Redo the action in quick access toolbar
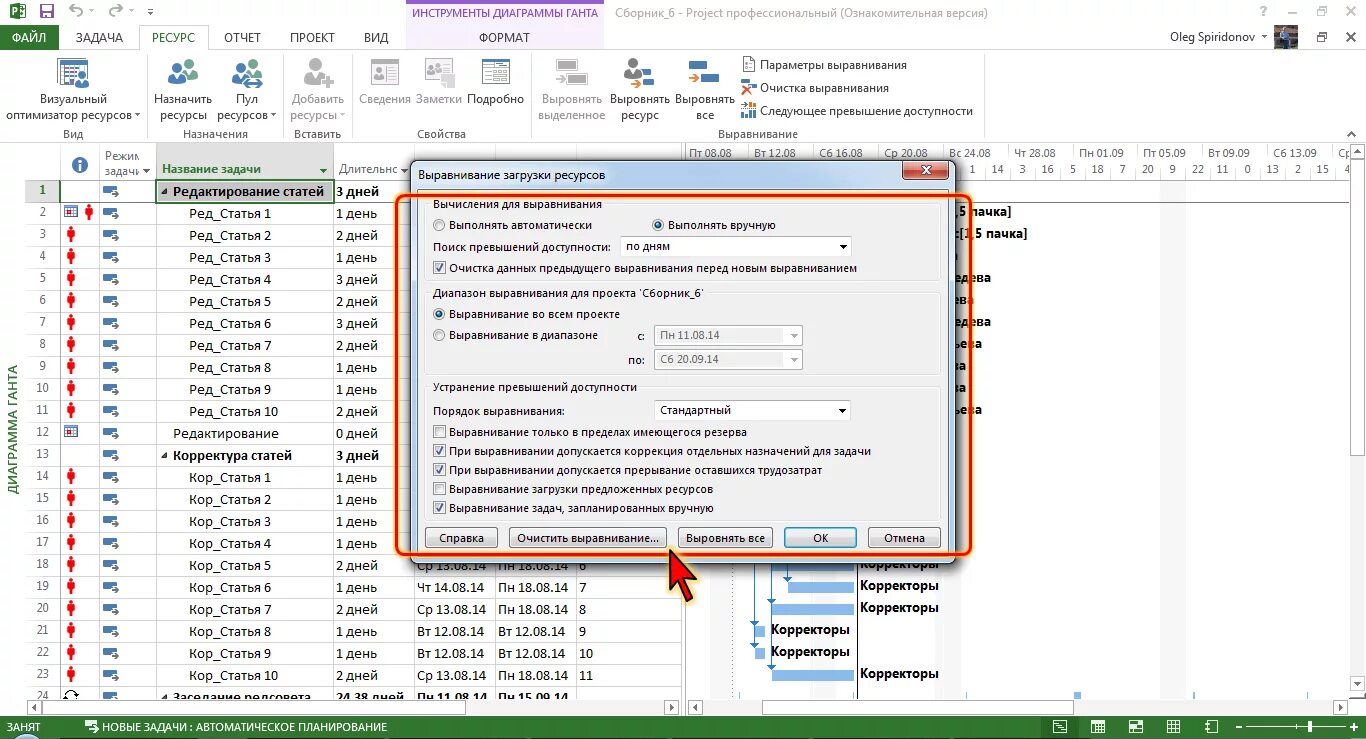The image size is (1366, 739). [117, 12]
